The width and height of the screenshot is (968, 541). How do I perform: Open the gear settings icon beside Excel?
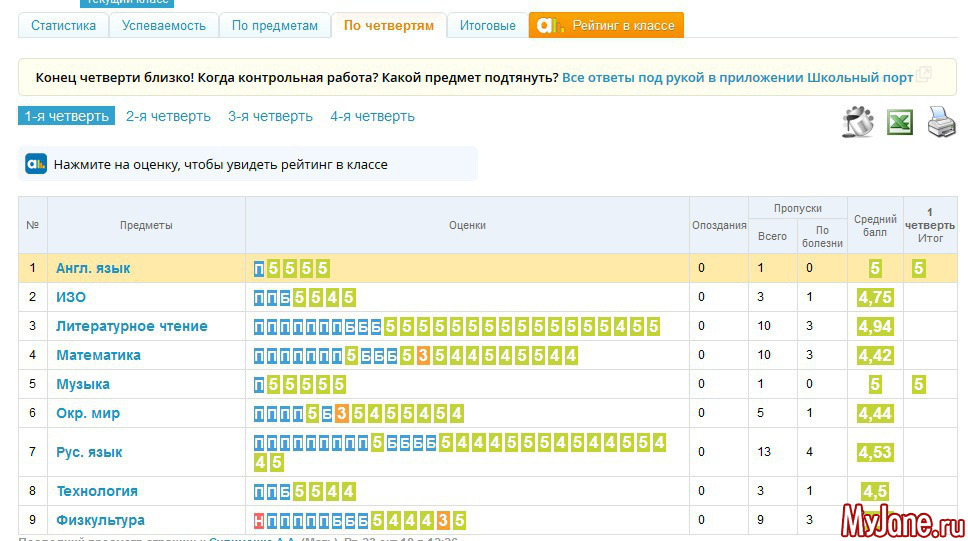pos(858,122)
